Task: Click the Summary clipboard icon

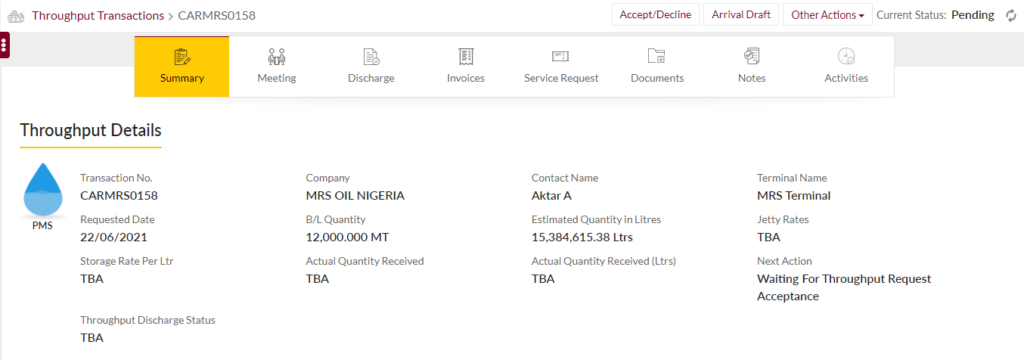Action: pyautogui.click(x=182, y=57)
